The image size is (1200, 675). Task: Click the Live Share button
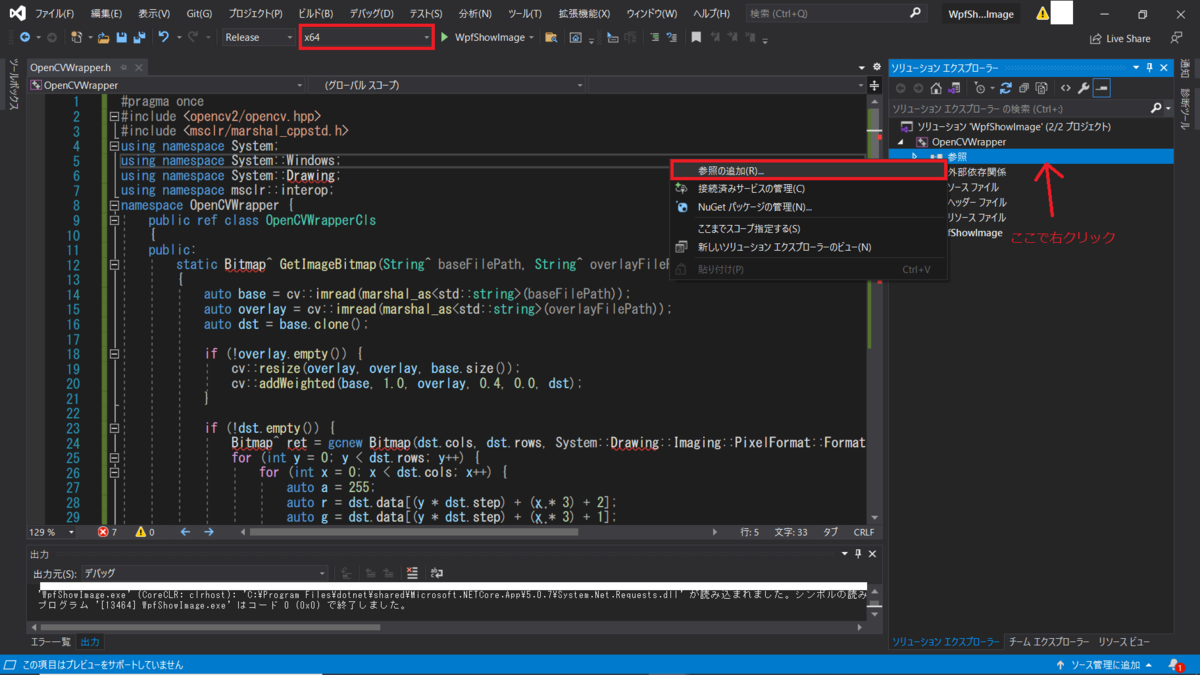(x=1120, y=38)
